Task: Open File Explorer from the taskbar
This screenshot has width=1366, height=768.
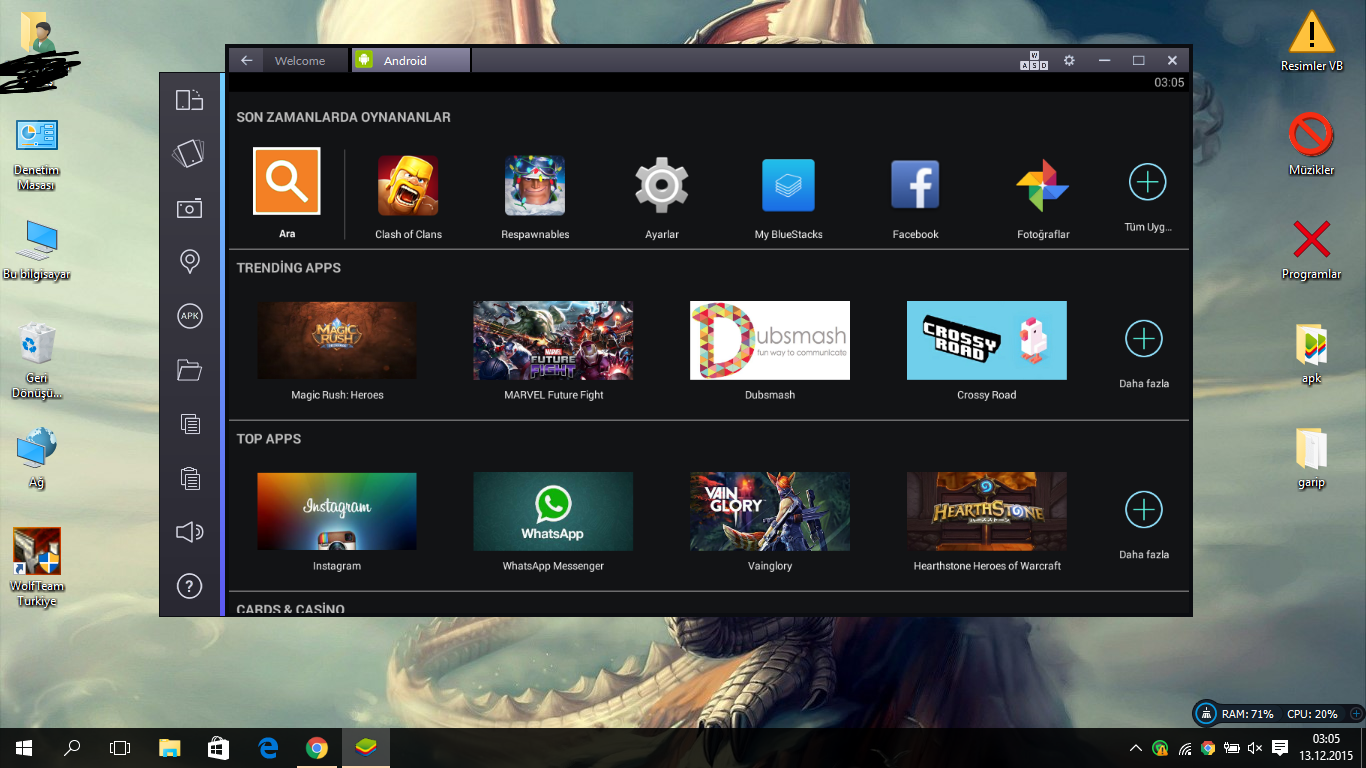Action: pos(170,748)
